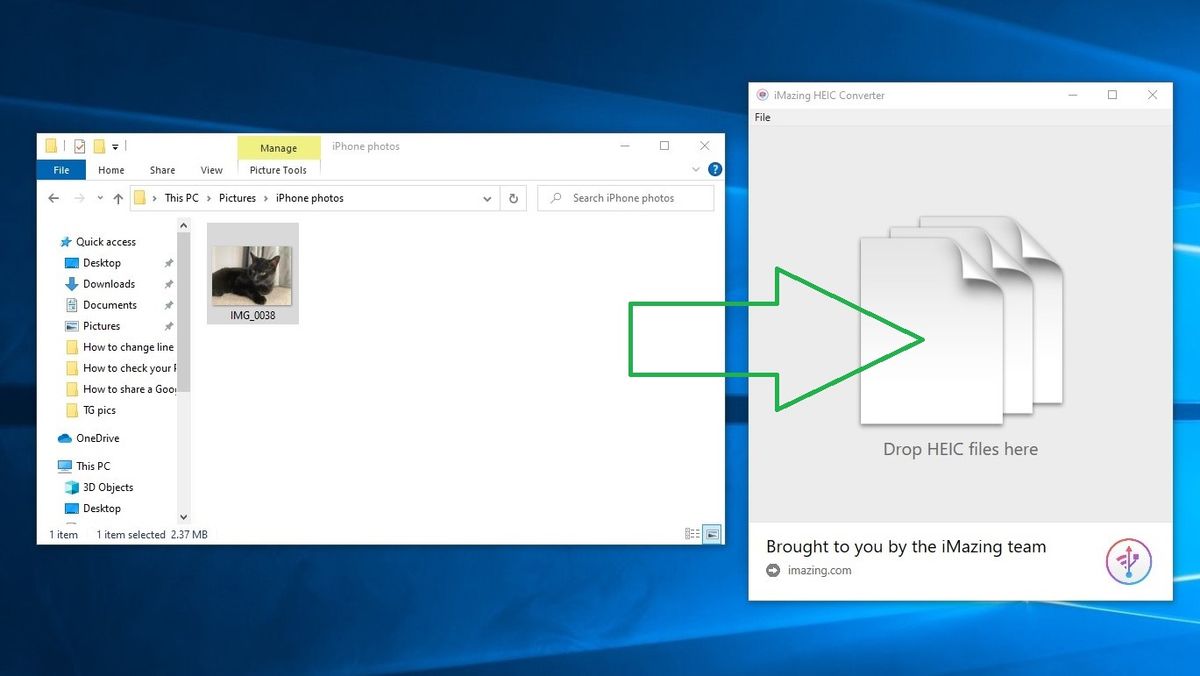Viewport: 1200px width, 676px height.
Task: Switch to details view in the status bar
Action: coord(693,533)
